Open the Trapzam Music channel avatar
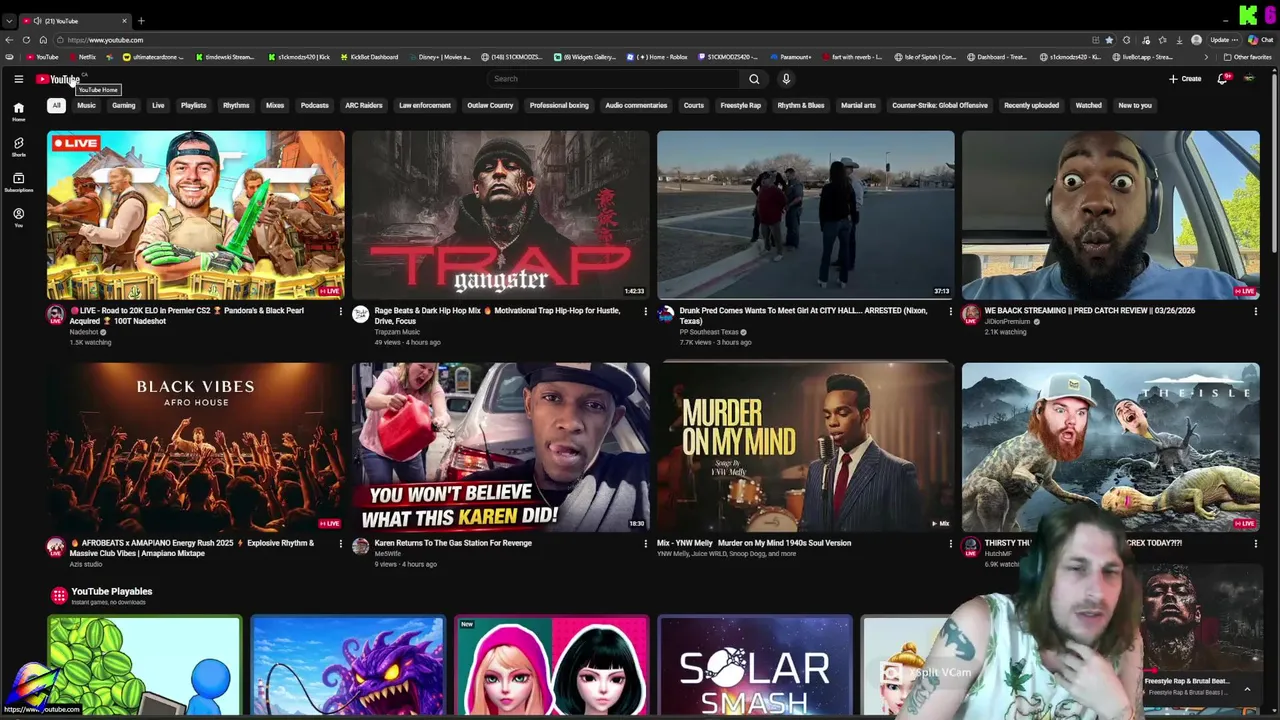Image resolution: width=1280 pixels, height=720 pixels. [361, 315]
